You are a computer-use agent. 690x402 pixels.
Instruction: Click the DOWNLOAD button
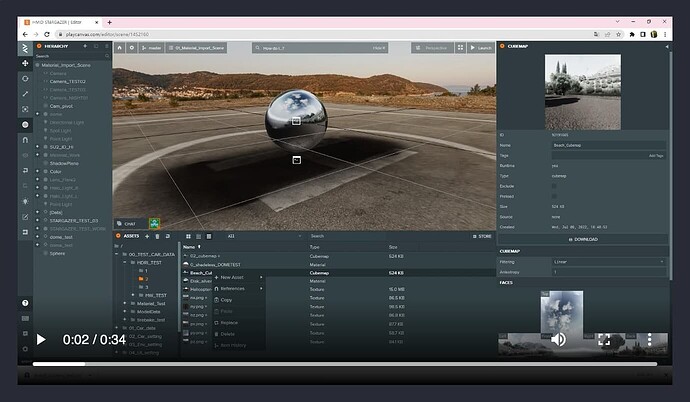click(x=586, y=239)
